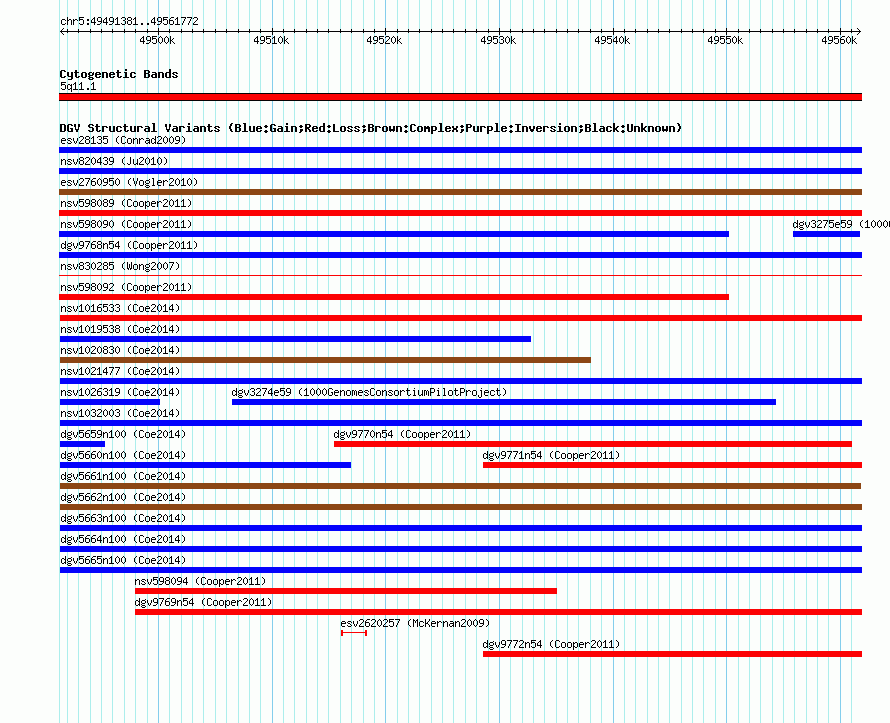Click the dgv5661n100 (Coe2014) label
Image resolution: width=890 pixels, height=723 pixels.
point(123,476)
